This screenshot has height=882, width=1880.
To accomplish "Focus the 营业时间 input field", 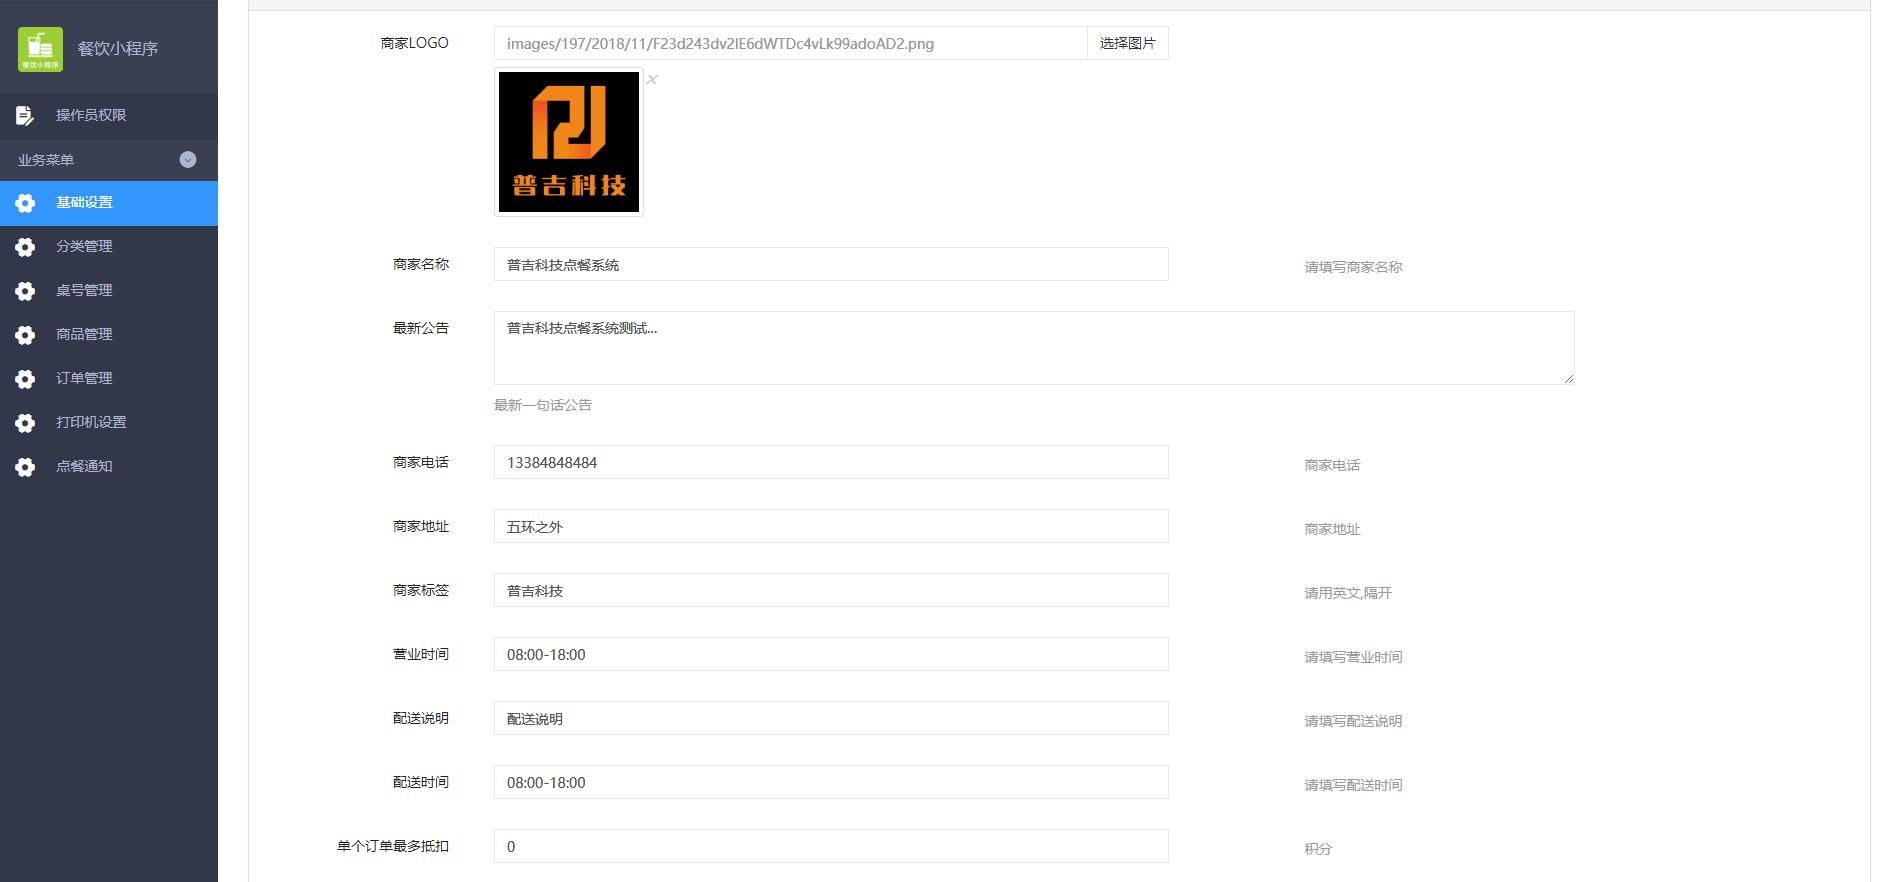I will pyautogui.click(x=831, y=654).
